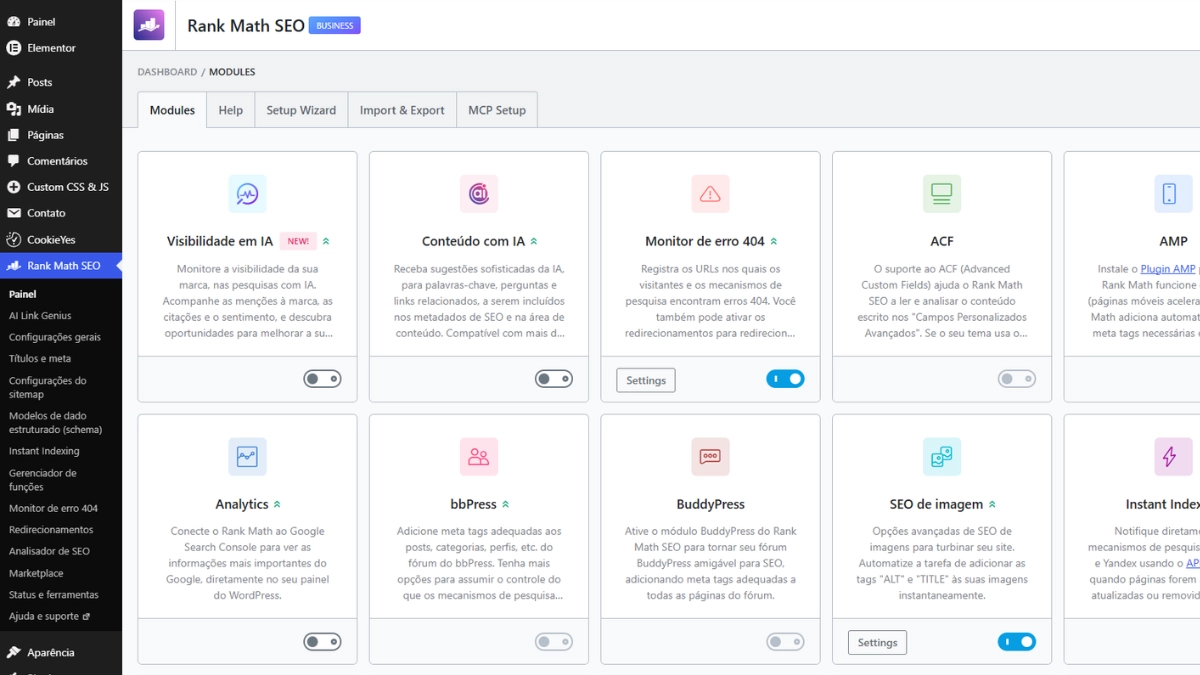
Task: Open Analisador de SEO in the sidebar
Action: [x=49, y=551]
